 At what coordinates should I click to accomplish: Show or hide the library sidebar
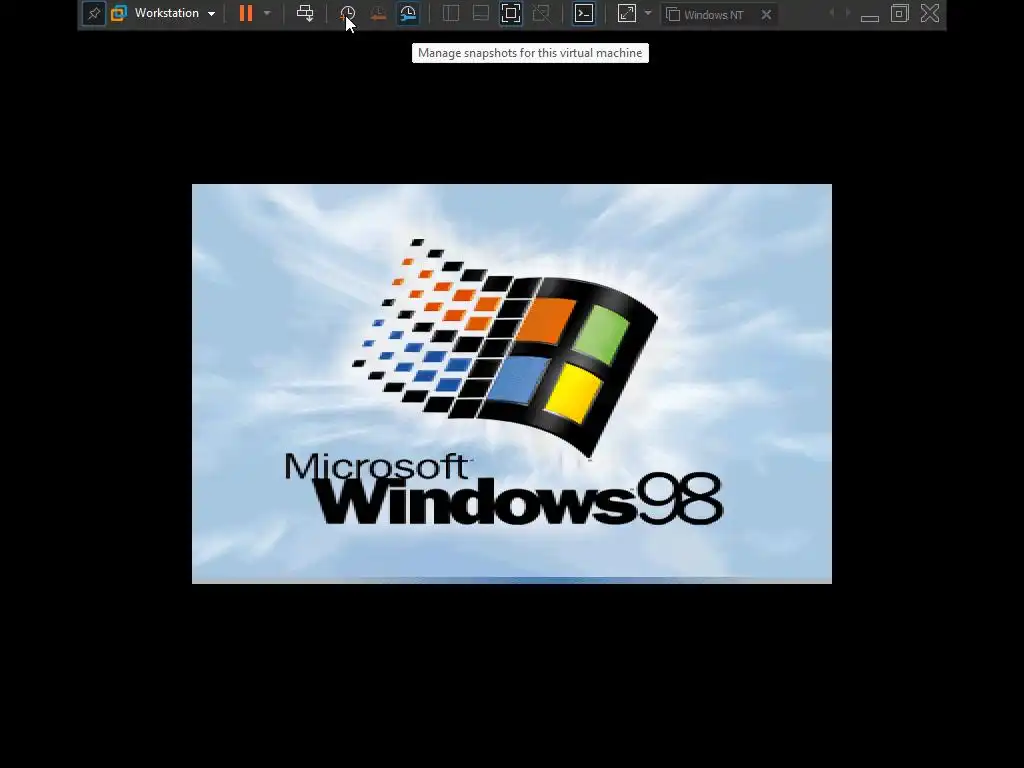click(x=451, y=13)
